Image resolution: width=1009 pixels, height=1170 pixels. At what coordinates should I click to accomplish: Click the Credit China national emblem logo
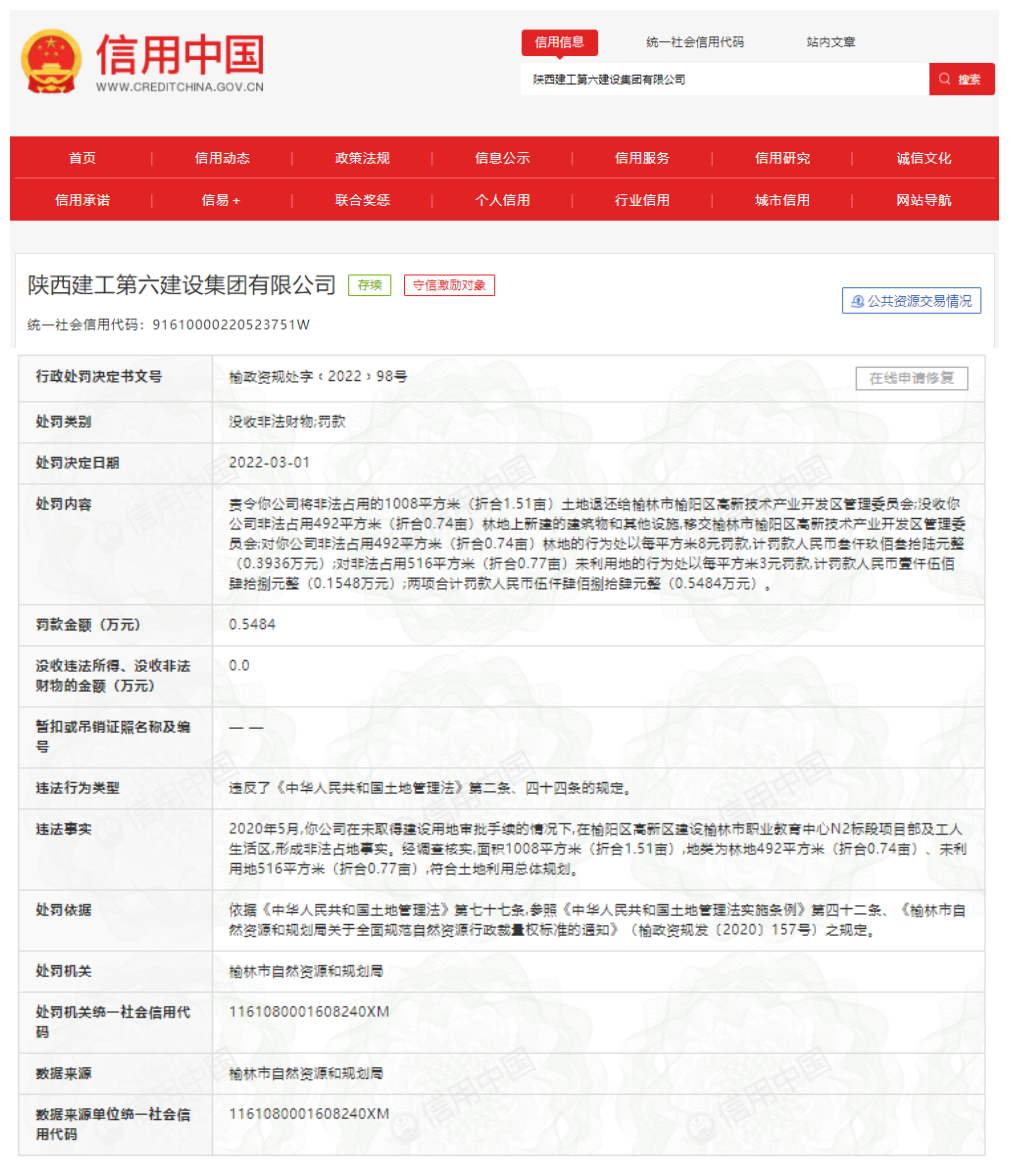[51, 61]
